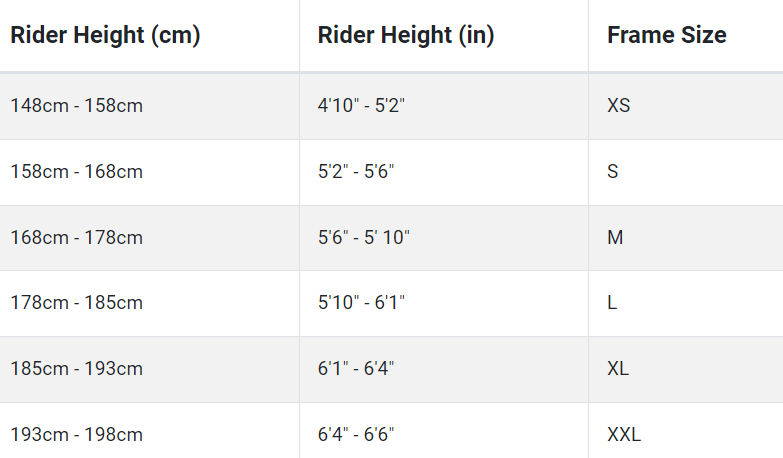Select the 158cm - 168cm cell
The image size is (783, 458).
coord(149,172)
